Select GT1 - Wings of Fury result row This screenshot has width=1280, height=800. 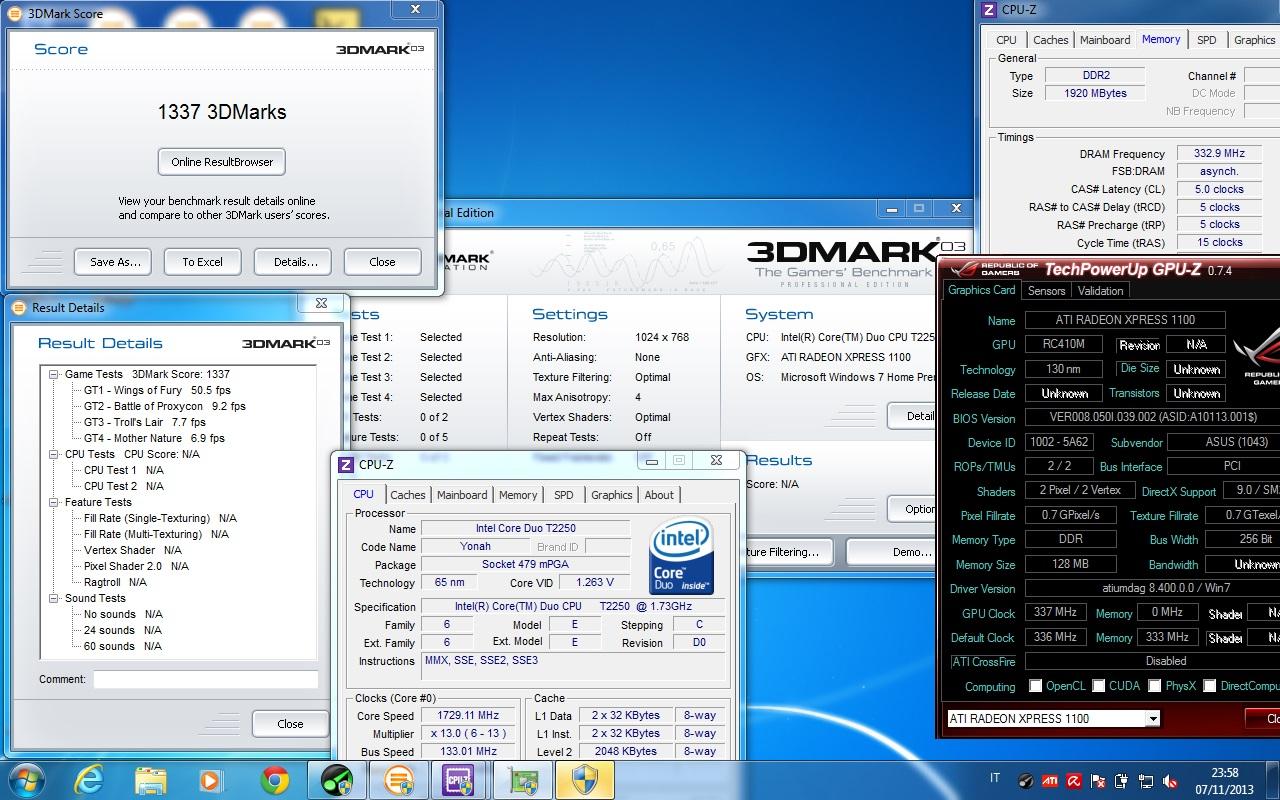pyautogui.click(x=157, y=390)
